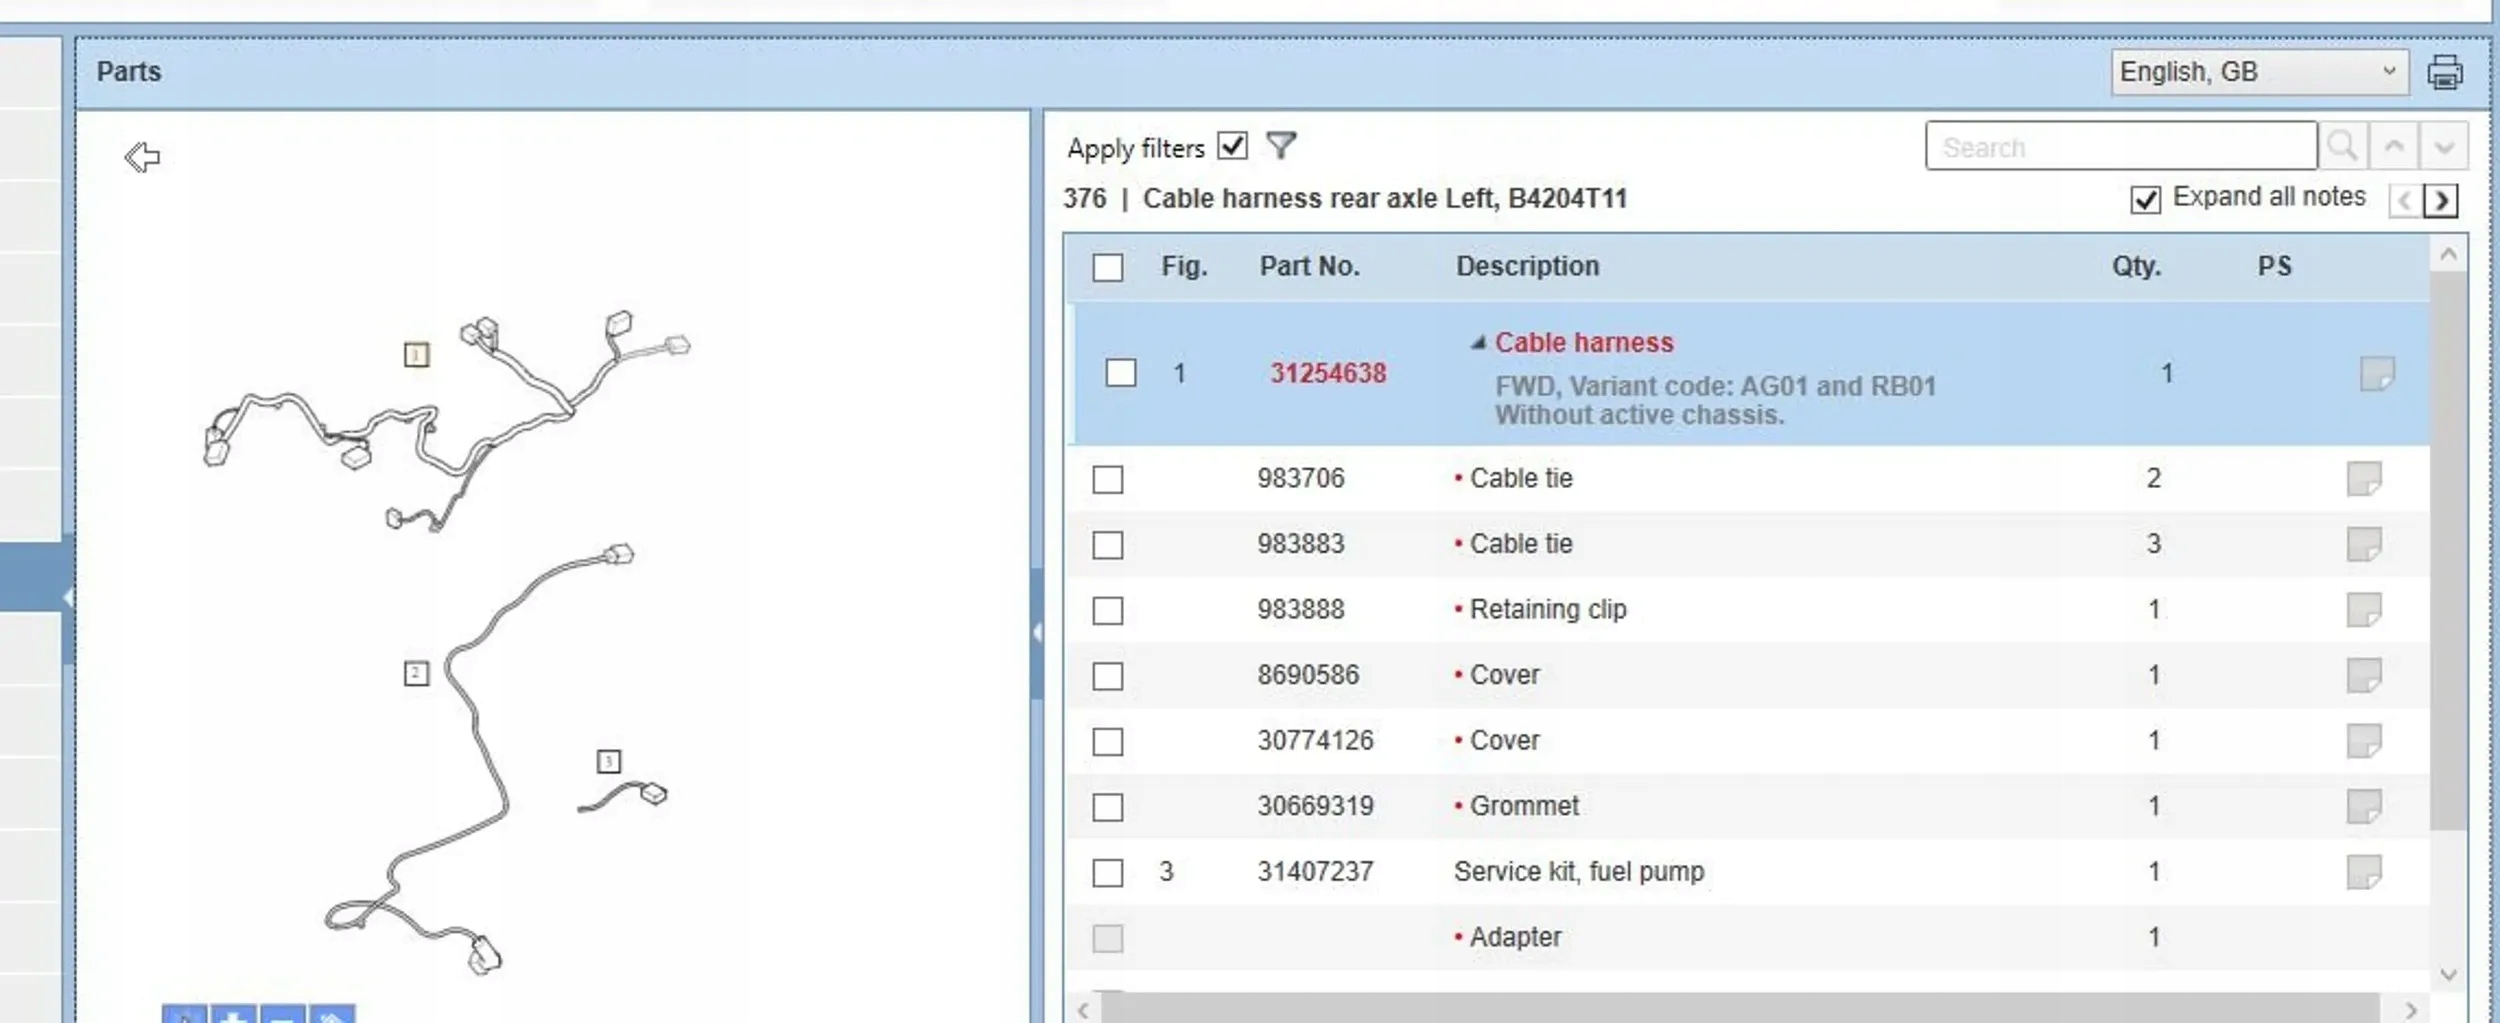This screenshot has width=2500, height=1023.
Task: Click the Qty. column header
Action: tap(2136, 266)
